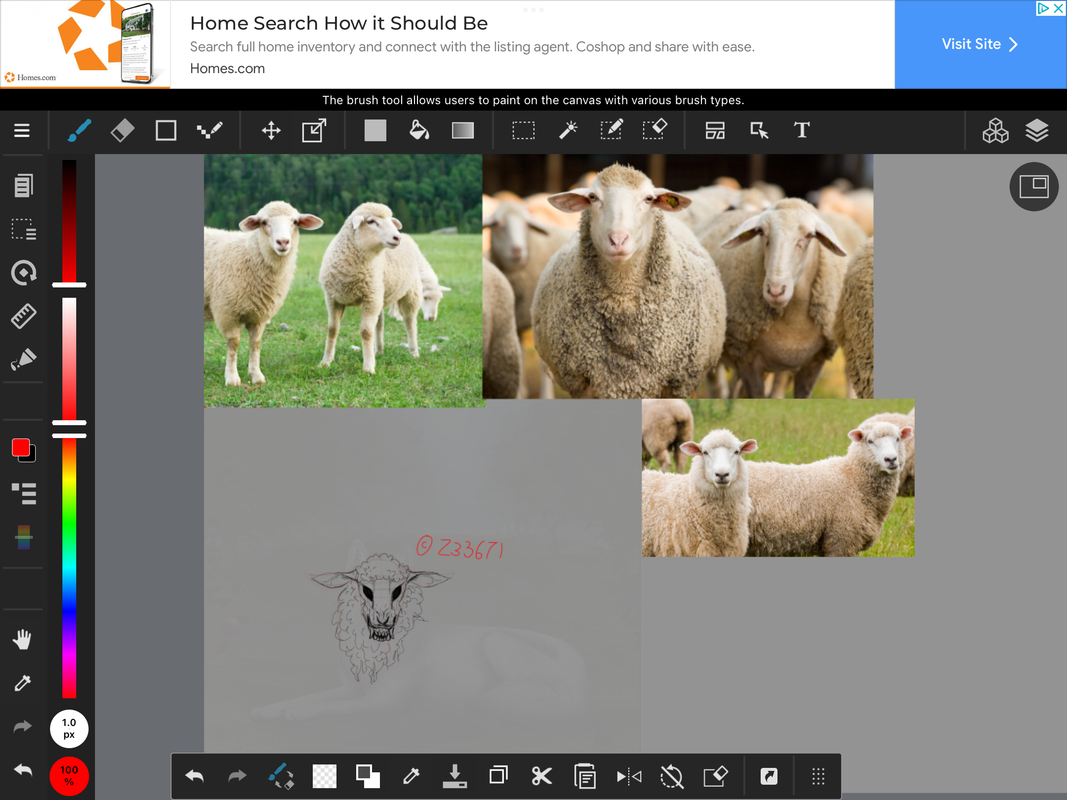Select the Gradient tool
This screenshot has width=1067, height=800.
point(463,130)
